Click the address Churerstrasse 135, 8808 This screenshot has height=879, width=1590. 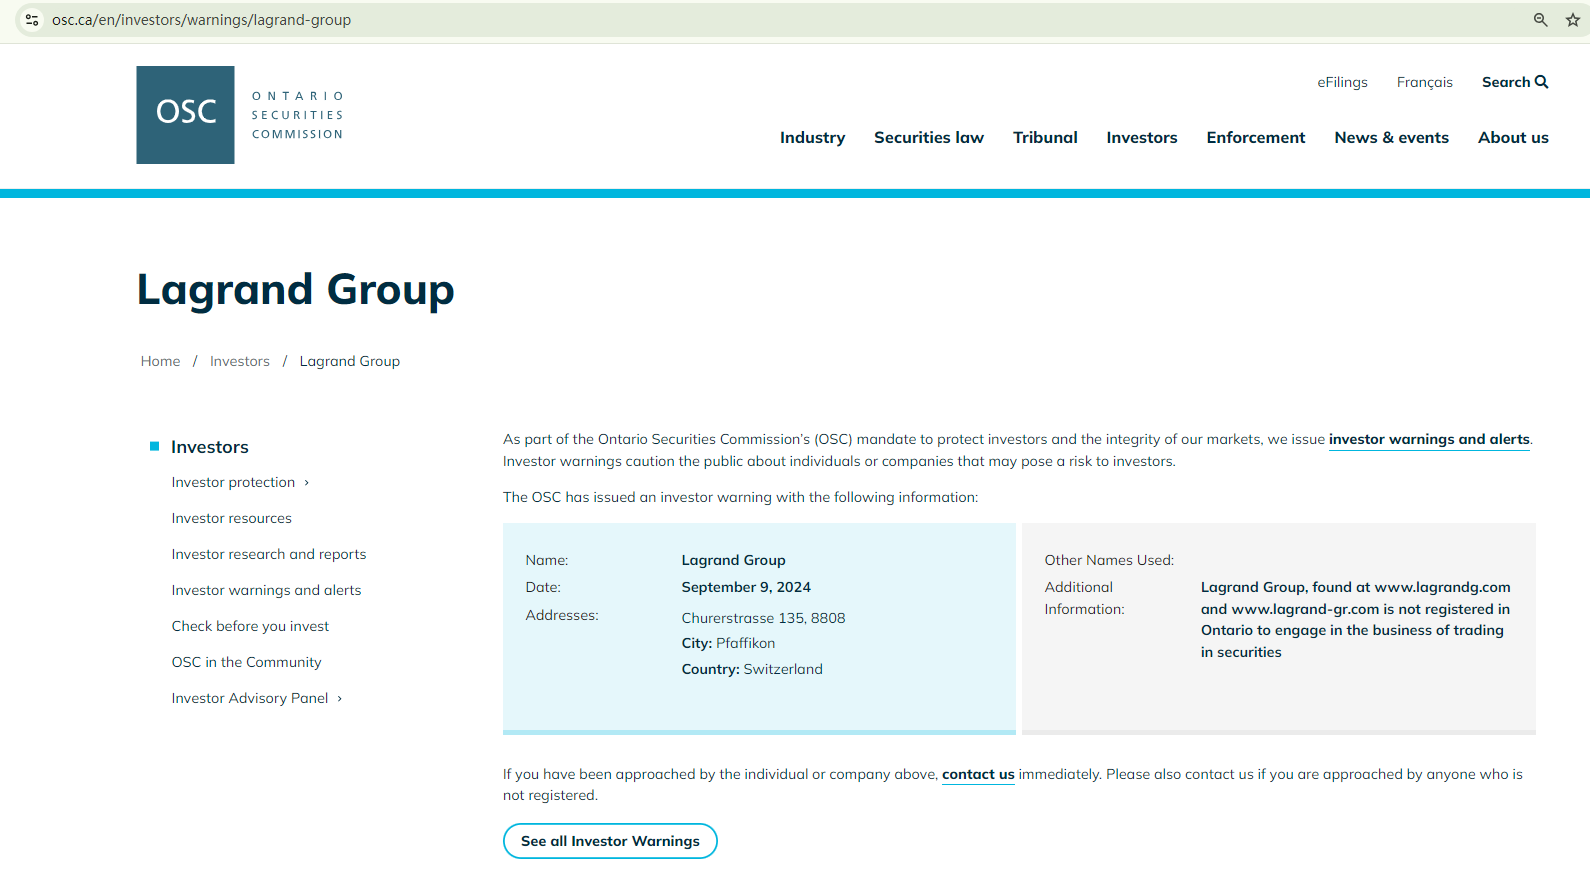click(763, 618)
